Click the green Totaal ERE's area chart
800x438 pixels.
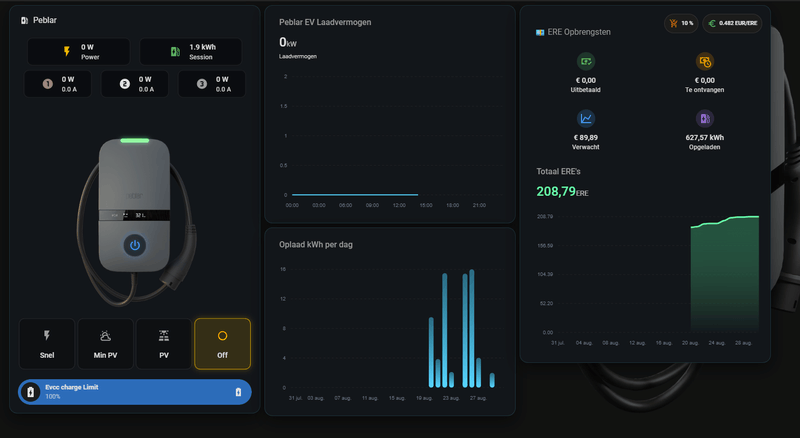(724, 274)
